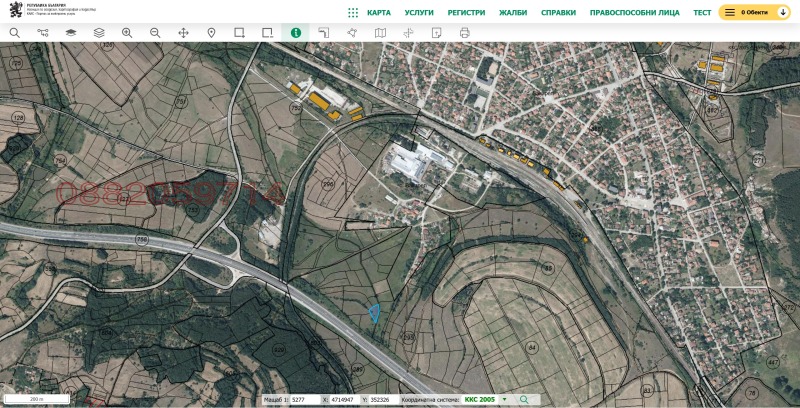Select the location pin marker tool
Image resolution: width=800 pixels, height=408 pixels.
[211, 33]
